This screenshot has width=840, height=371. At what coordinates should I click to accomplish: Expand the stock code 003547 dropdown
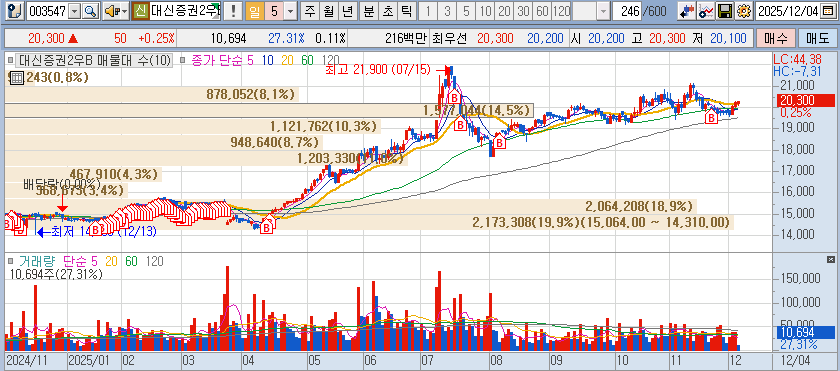[75, 10]
